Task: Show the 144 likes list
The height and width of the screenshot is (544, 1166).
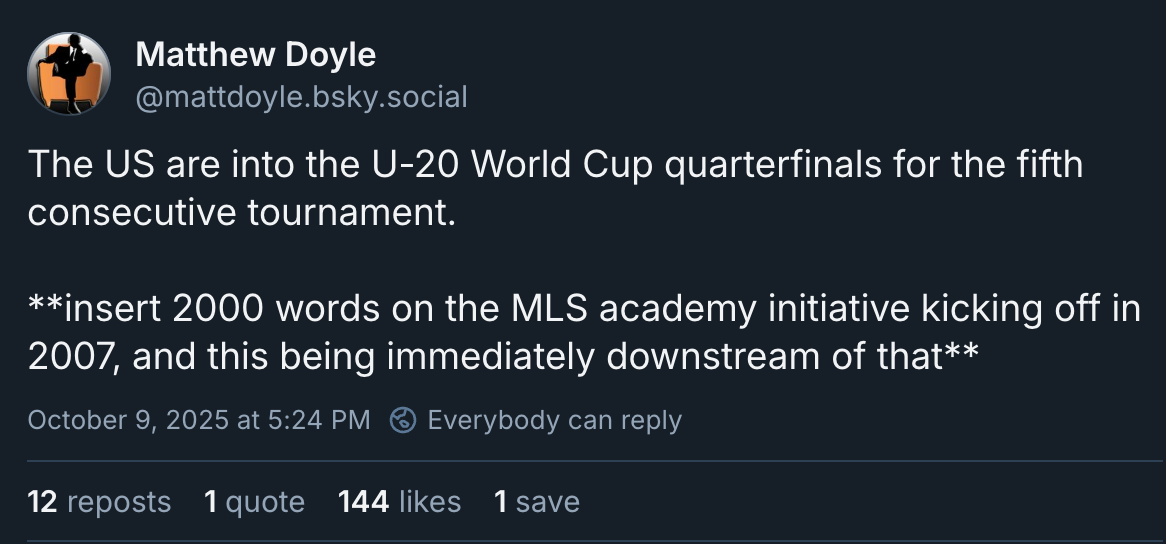Action: point(399,501)
